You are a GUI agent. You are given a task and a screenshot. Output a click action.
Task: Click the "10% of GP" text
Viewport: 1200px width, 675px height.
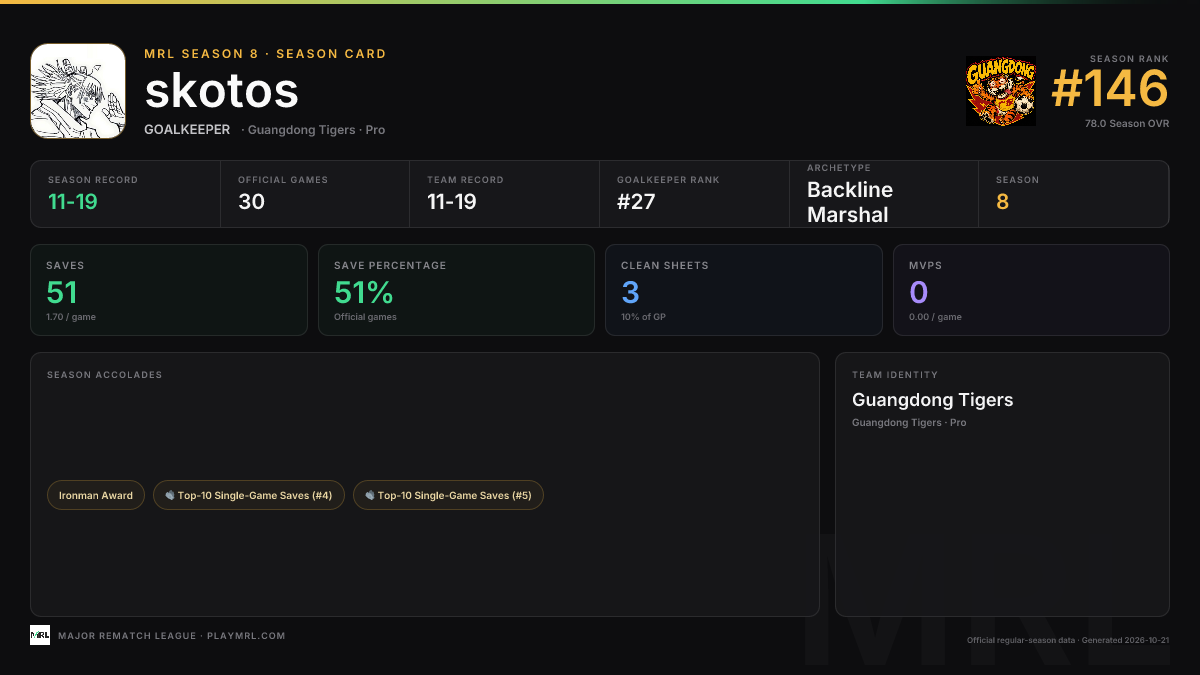[644, 317]
